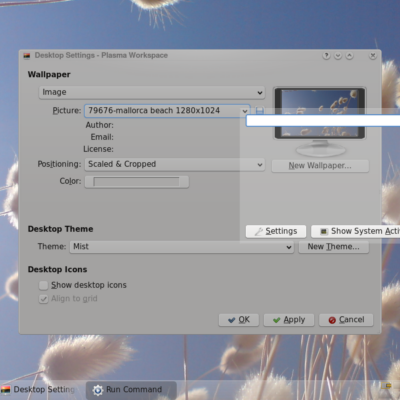
Task: Click the shade-up arrow title bar button
Action: (x=349, y=56)
